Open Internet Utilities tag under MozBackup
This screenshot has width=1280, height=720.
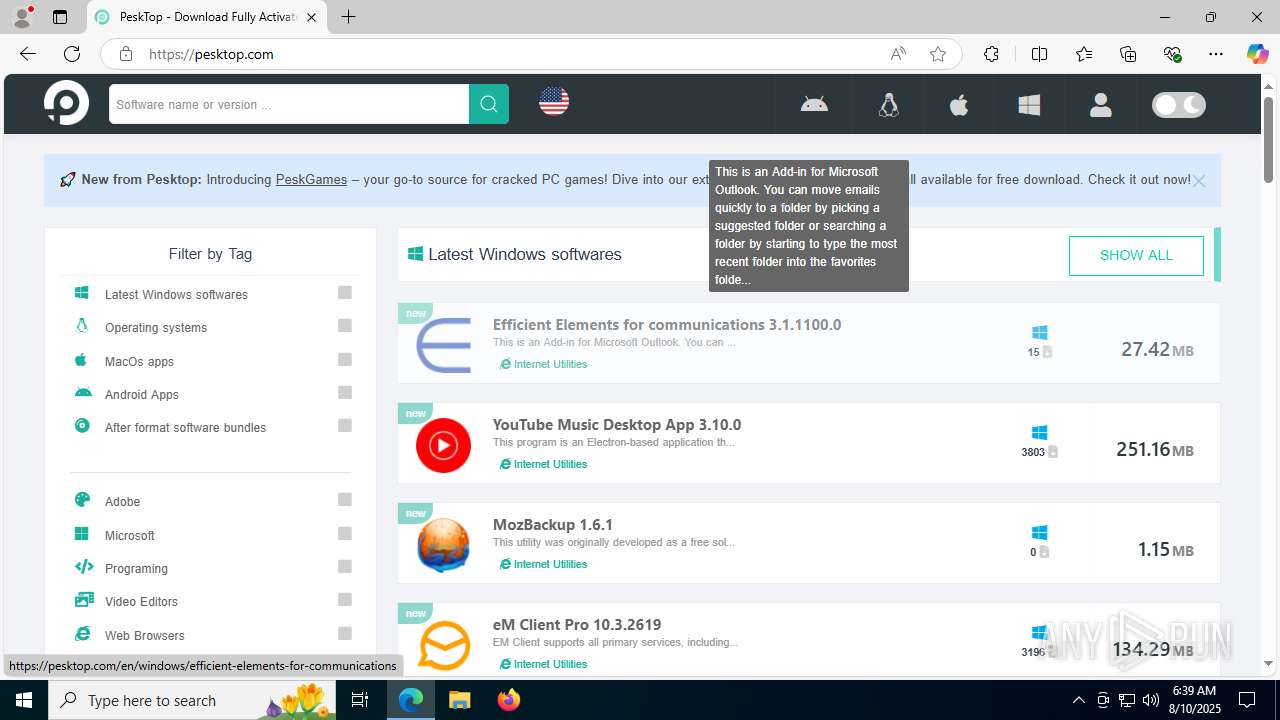(544, 564)
